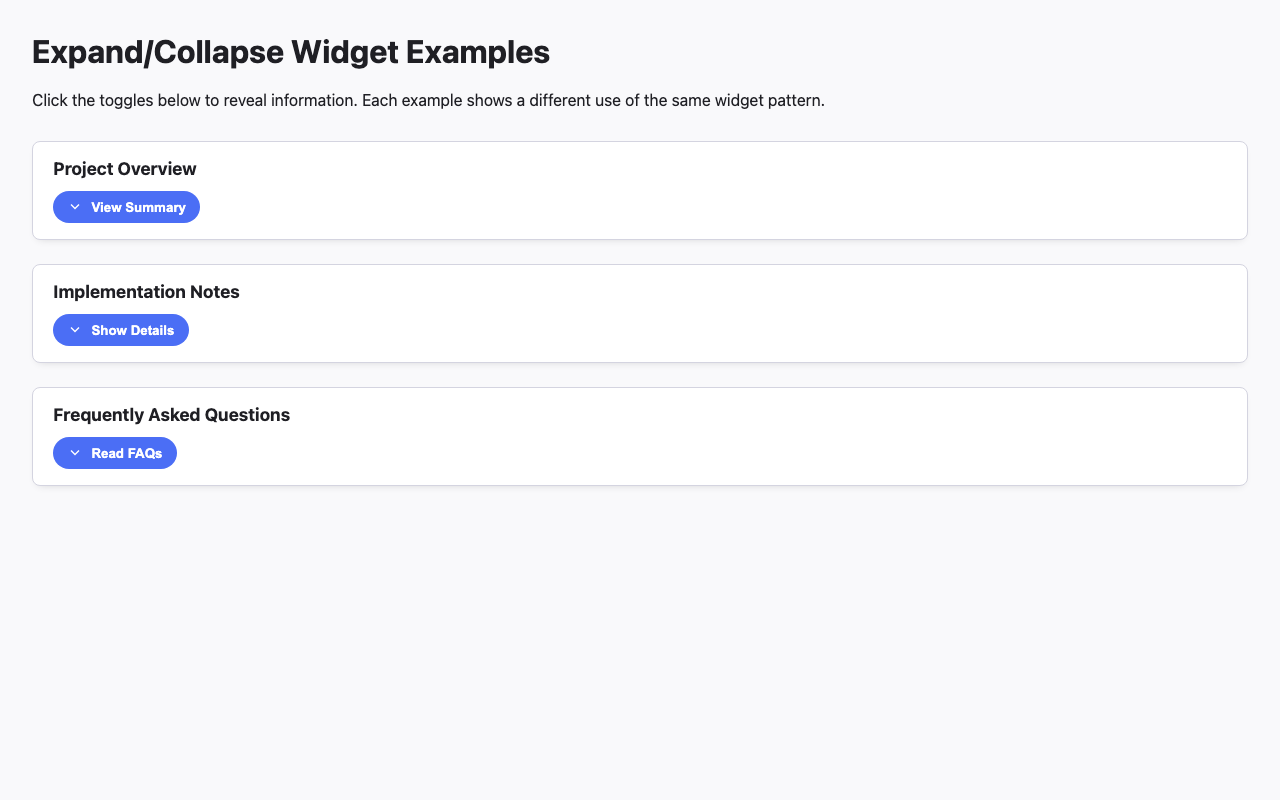Image resolution: width=1280 pixels, height=800 pixels.
Task: Select the downward arrow inside the first blue pill
Action: 74,207
